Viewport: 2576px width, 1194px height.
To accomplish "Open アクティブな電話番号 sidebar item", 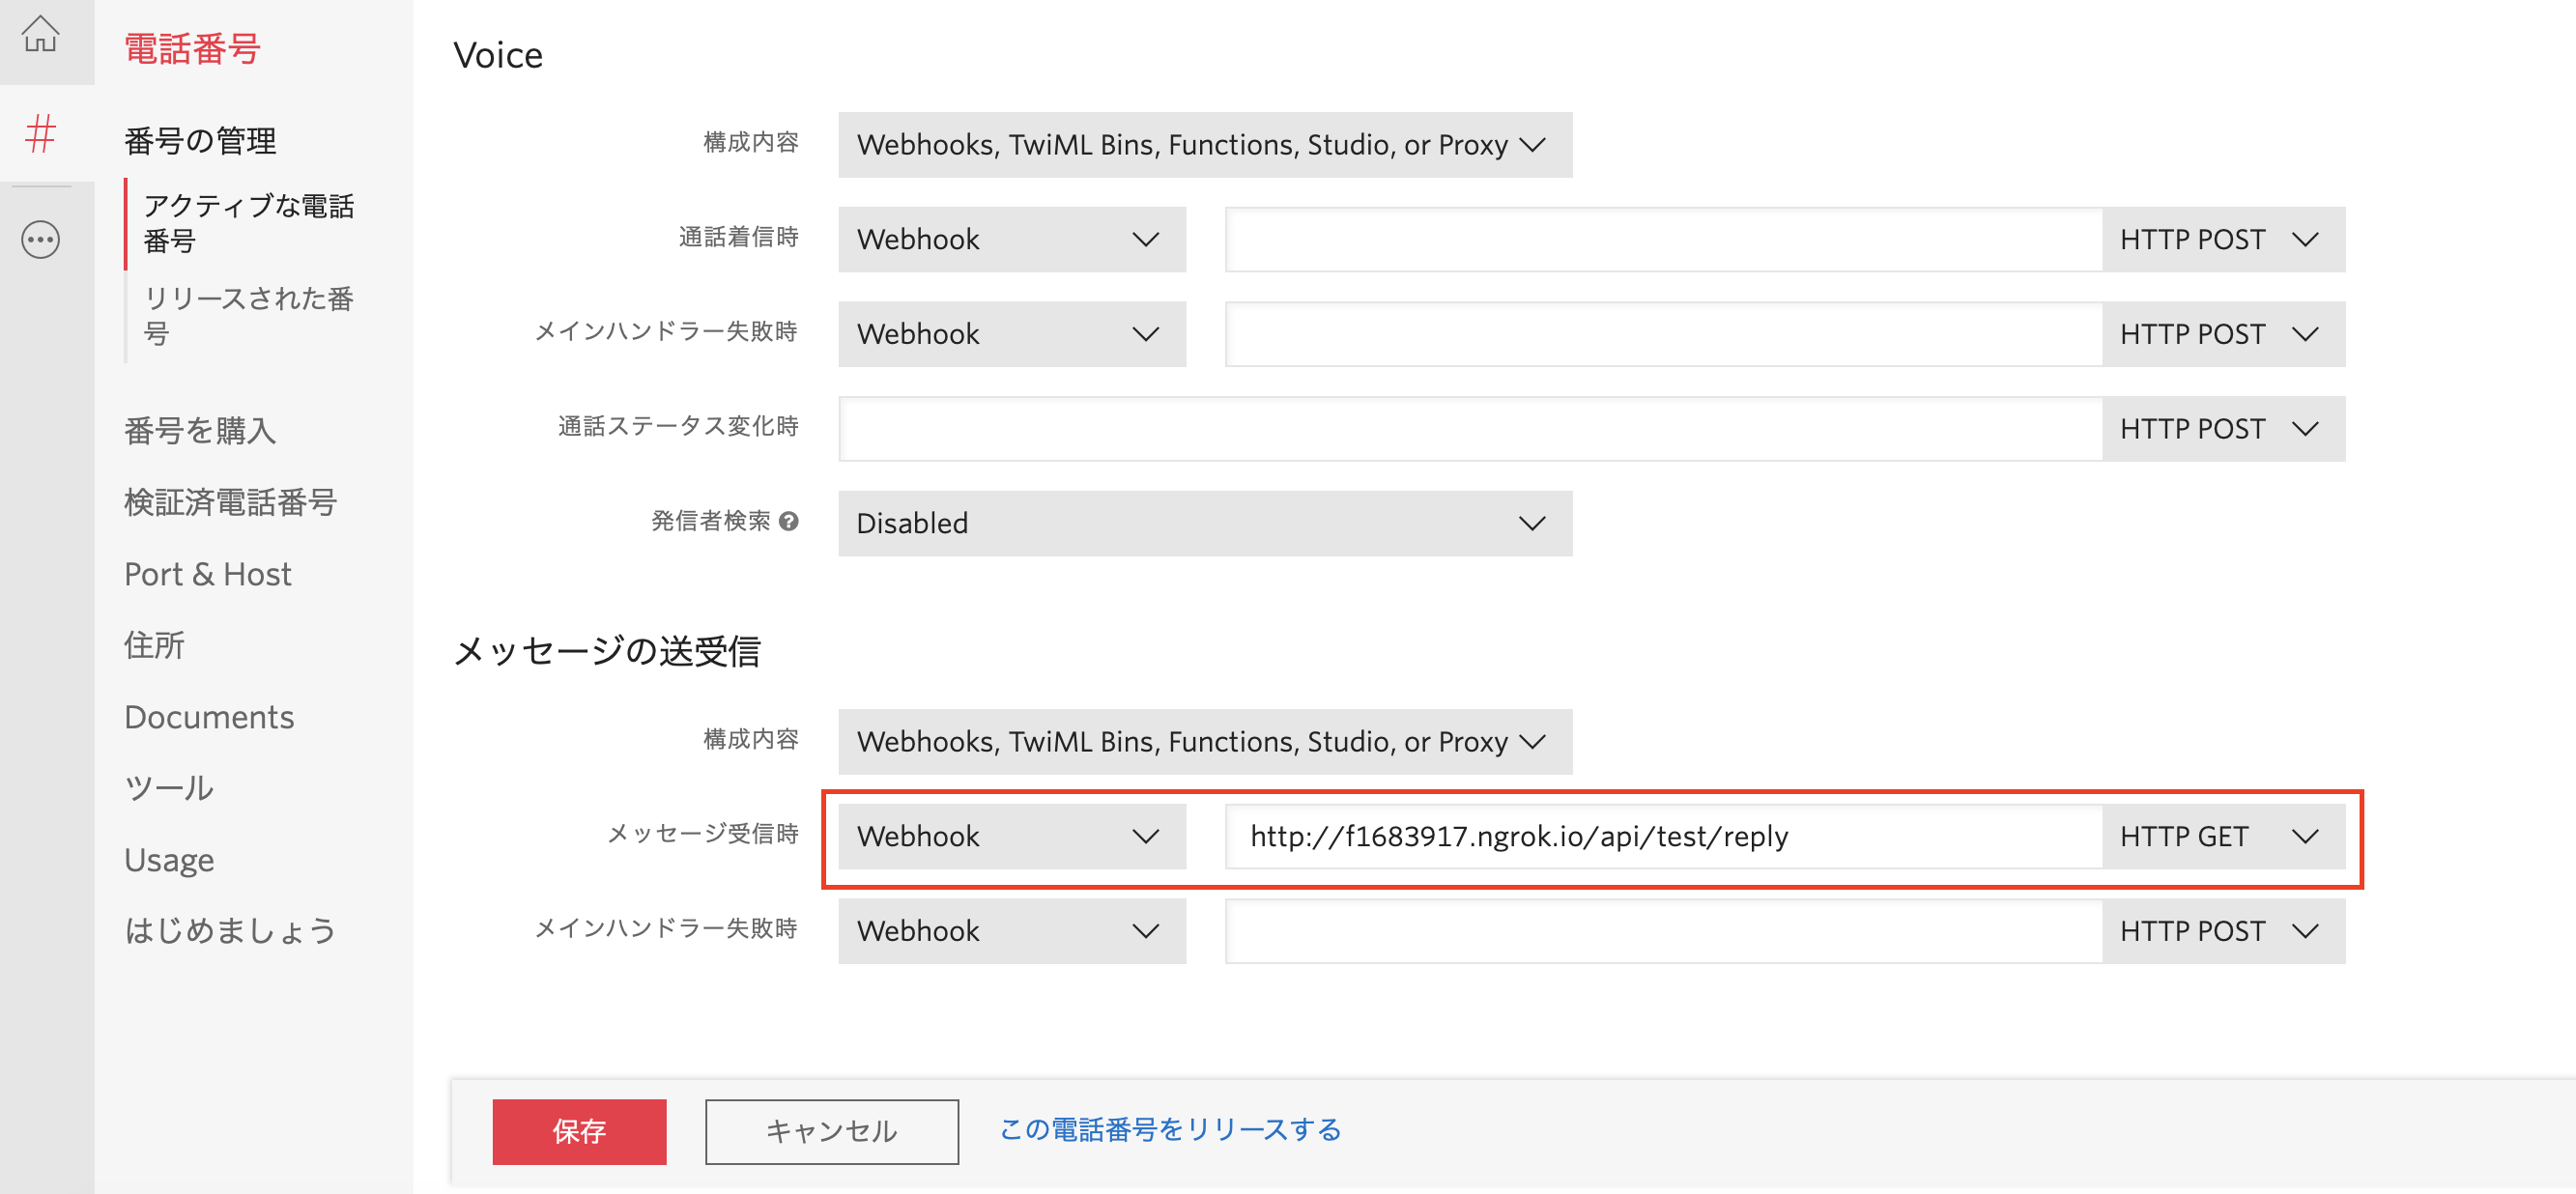I will [x=248, y=223].
